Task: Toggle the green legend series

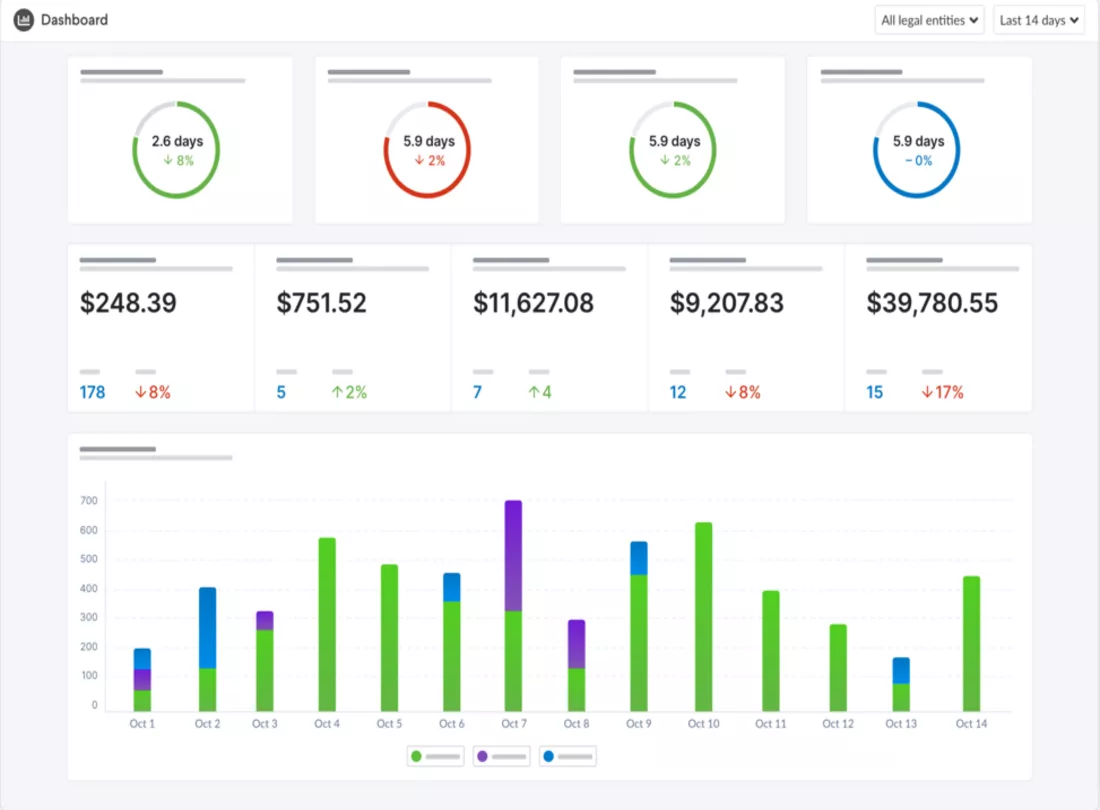Action: tap(435, 756)
